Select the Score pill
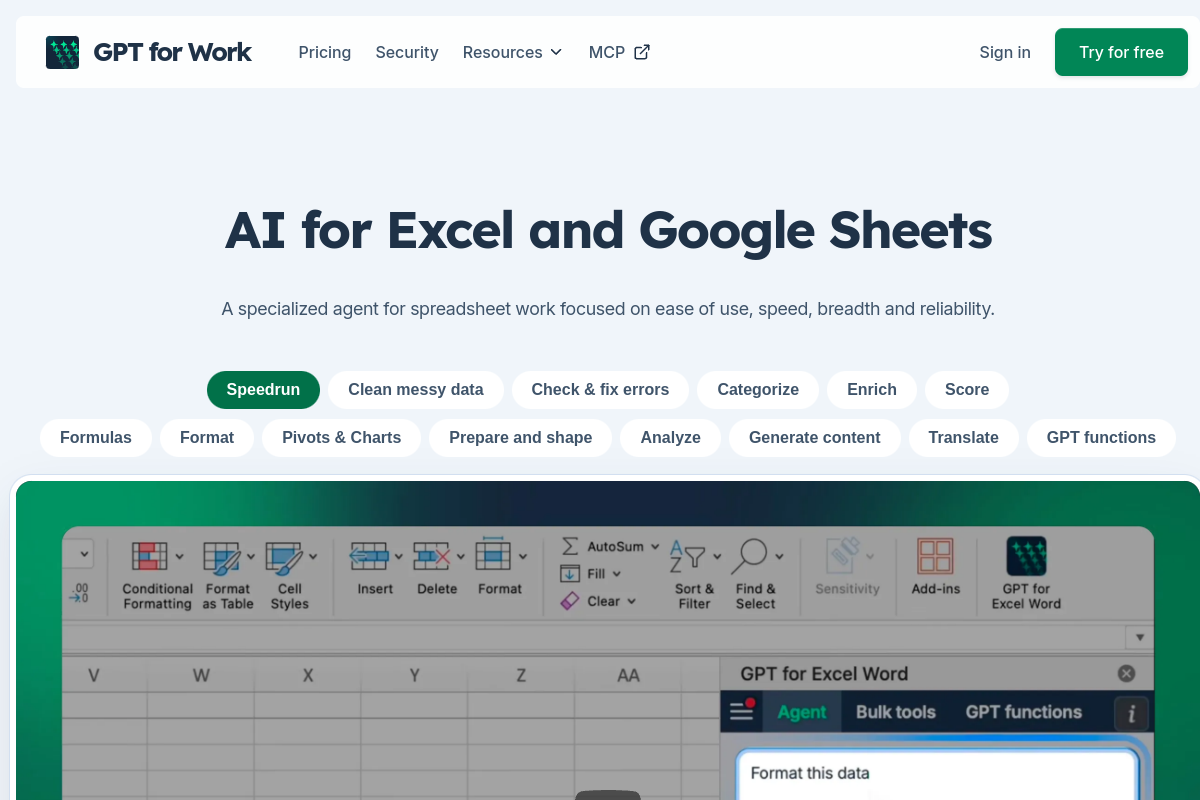Image resolution: width=1200 pixels, height=800 pixels. click(967, 390)
